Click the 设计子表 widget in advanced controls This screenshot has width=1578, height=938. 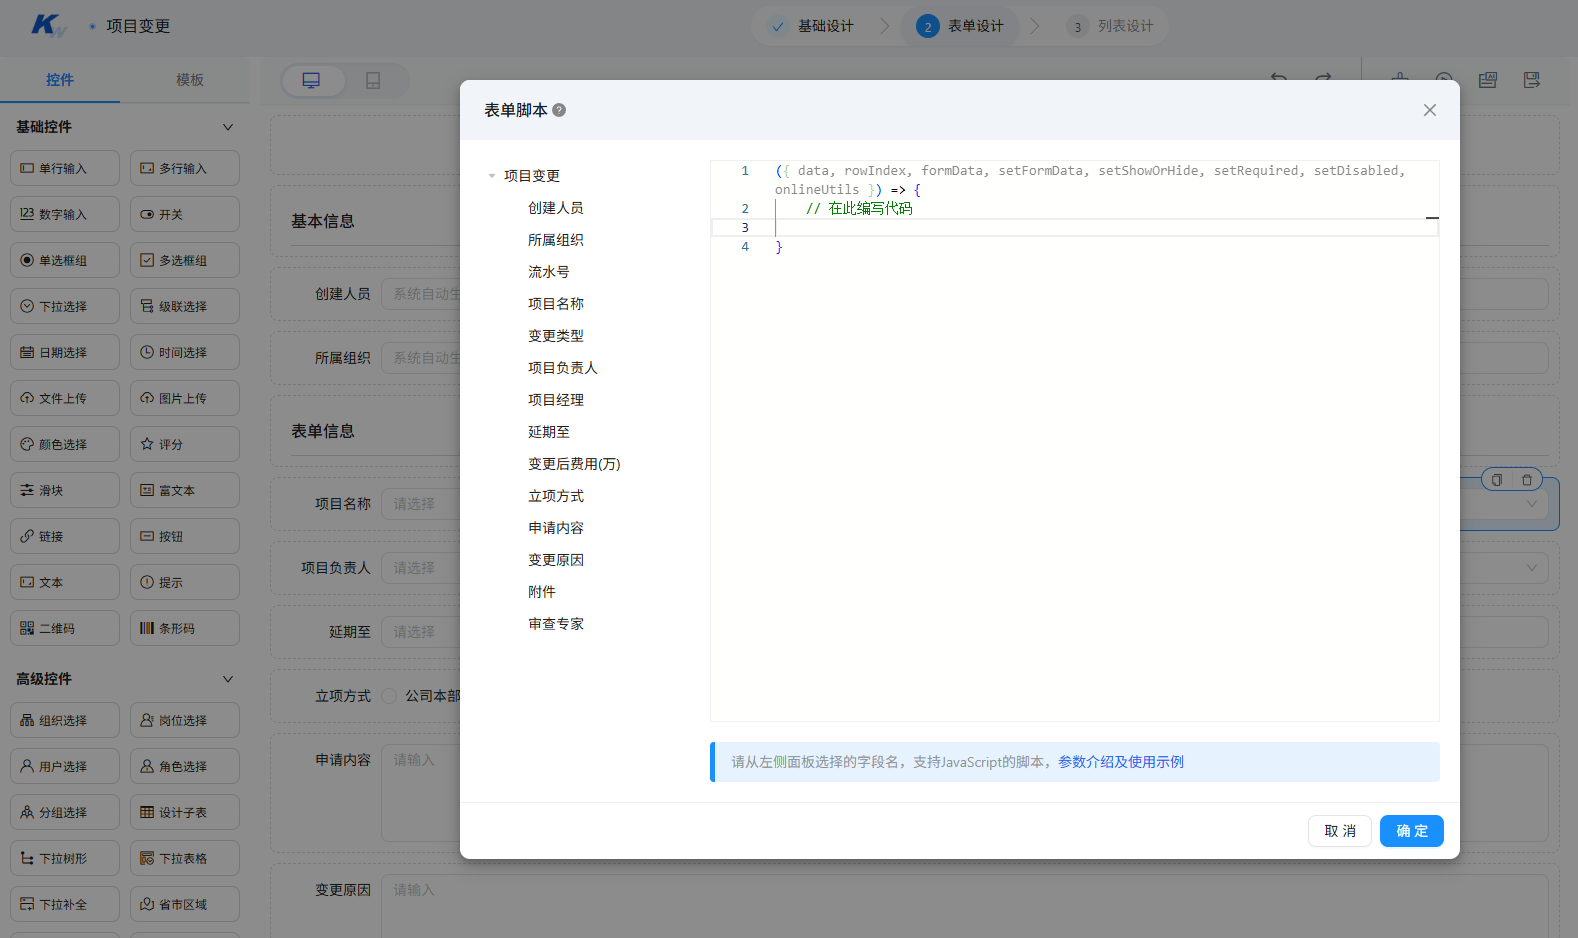click(x=185, y=812)
